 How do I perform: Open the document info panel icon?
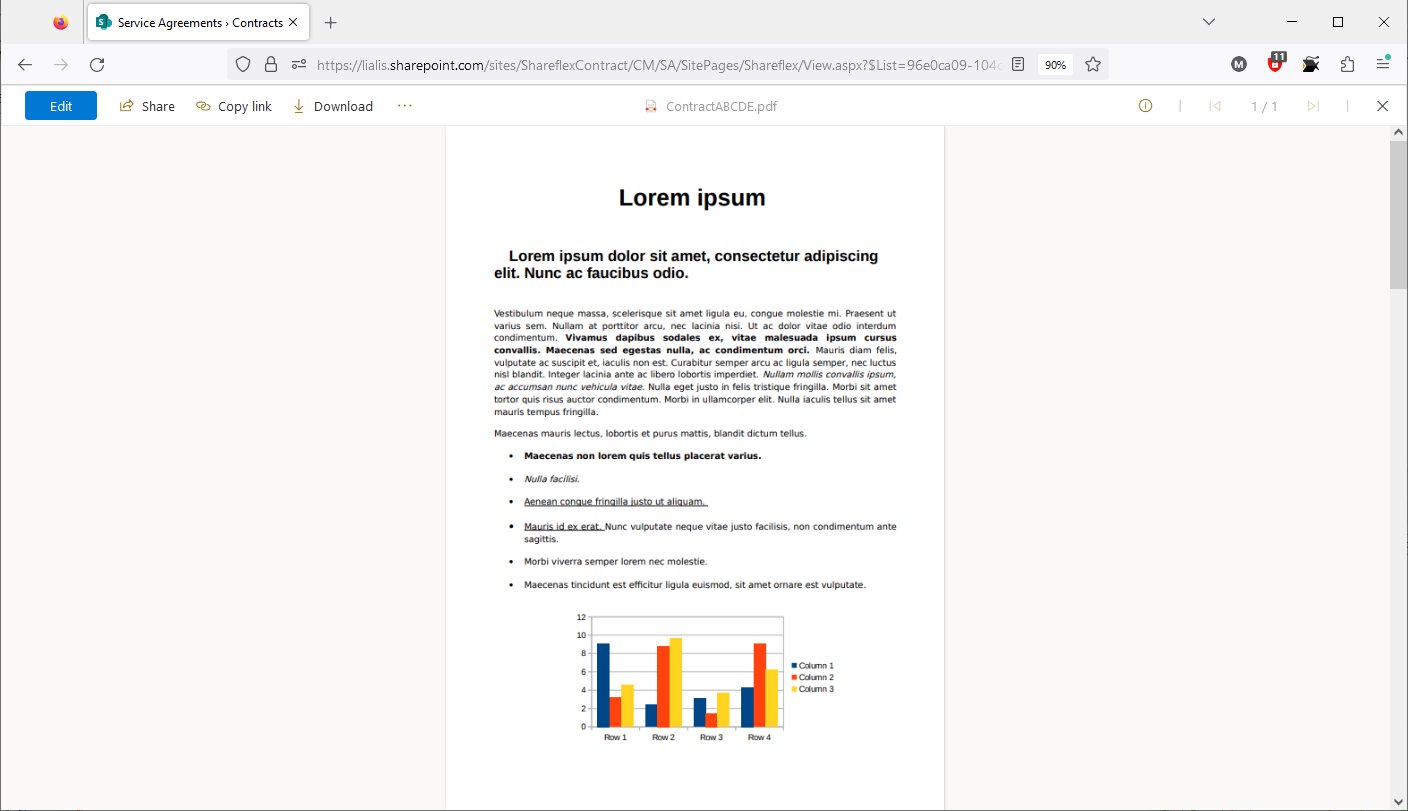point(1146,106)
